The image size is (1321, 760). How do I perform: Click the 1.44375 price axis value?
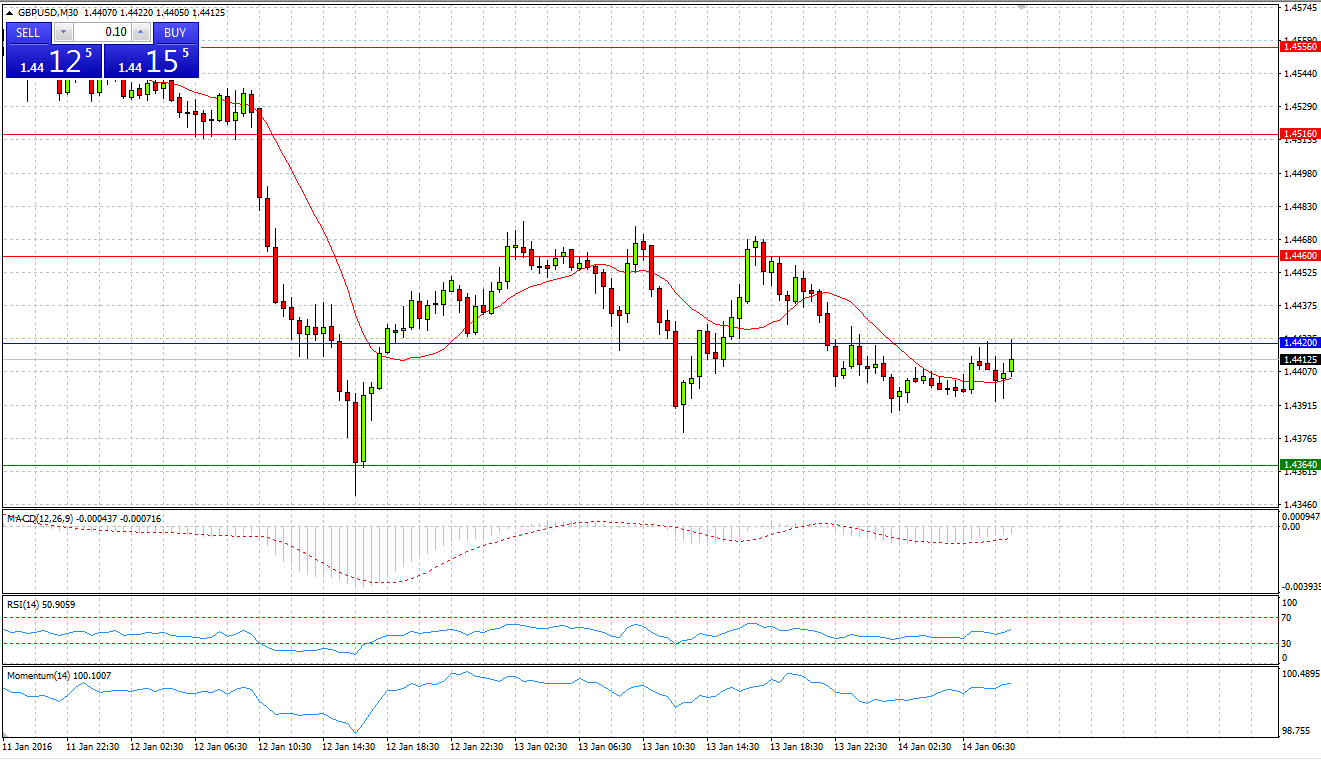(1299, 305)
